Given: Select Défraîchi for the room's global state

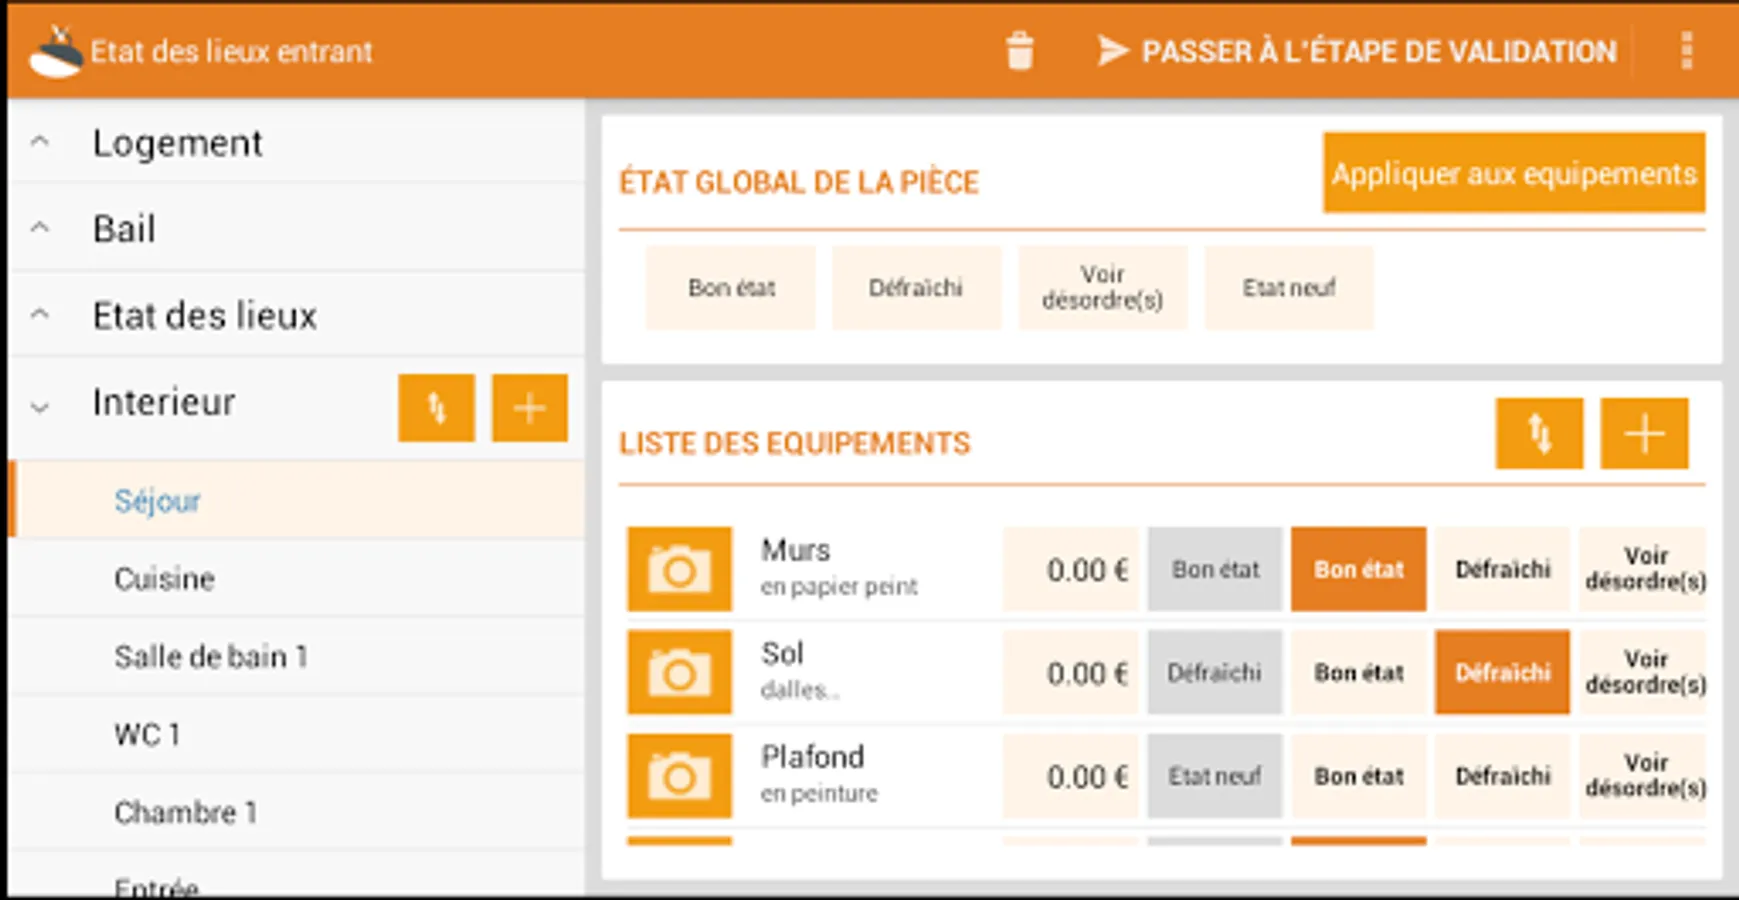Looking at the screenshot, I should click(916, 288).
